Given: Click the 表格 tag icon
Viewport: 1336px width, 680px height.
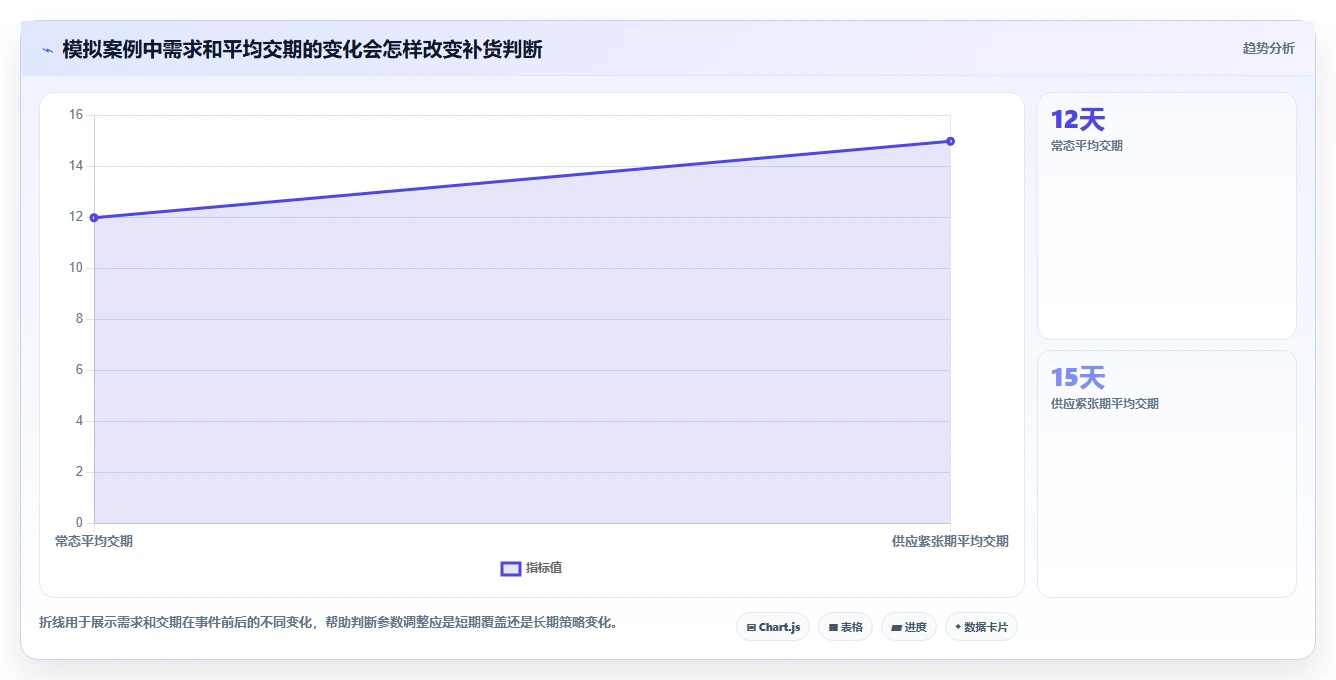Looking at the screenshot, I should point(833,628).
